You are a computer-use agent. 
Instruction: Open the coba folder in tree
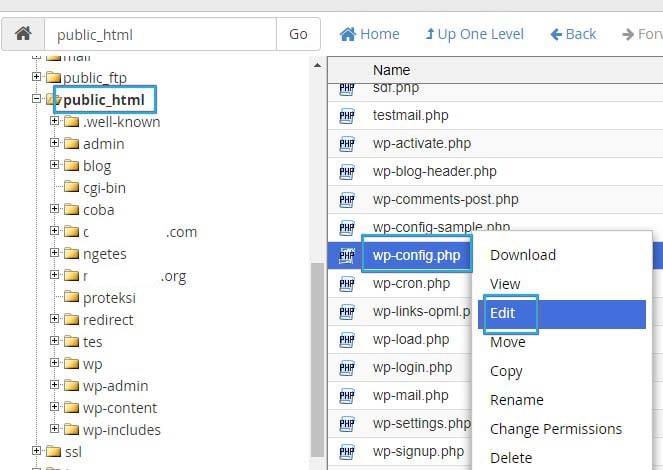click(x=99, y=210)
